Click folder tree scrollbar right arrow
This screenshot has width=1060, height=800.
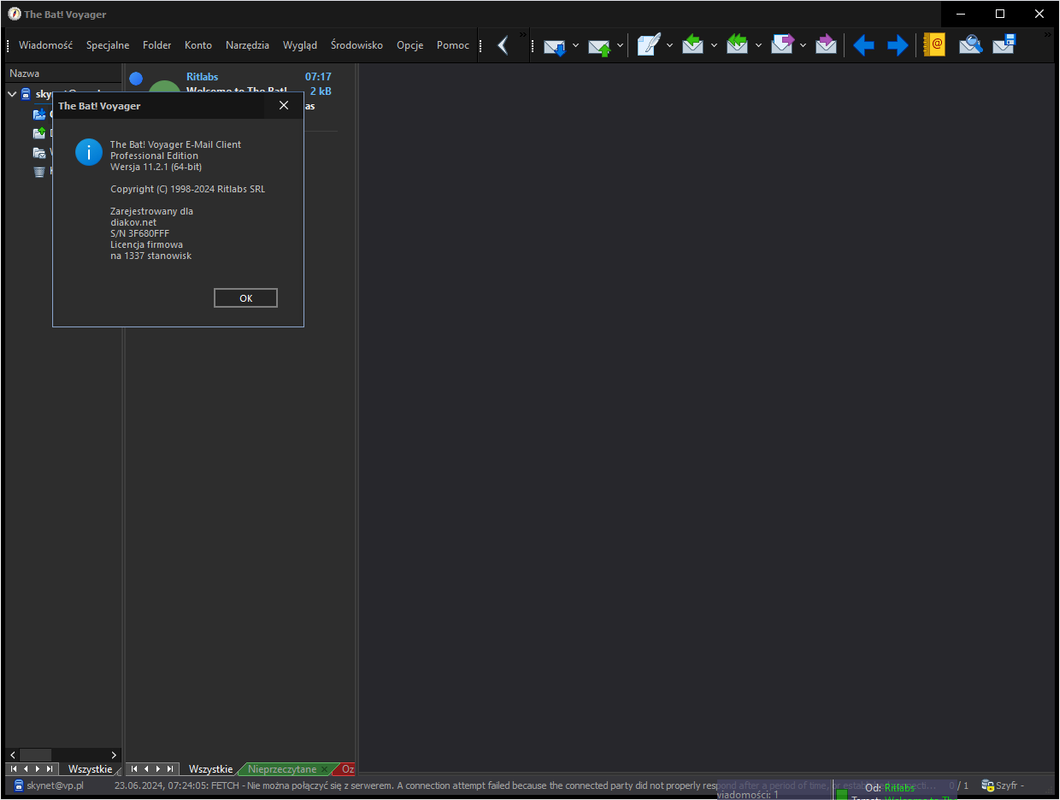[114, 755]
